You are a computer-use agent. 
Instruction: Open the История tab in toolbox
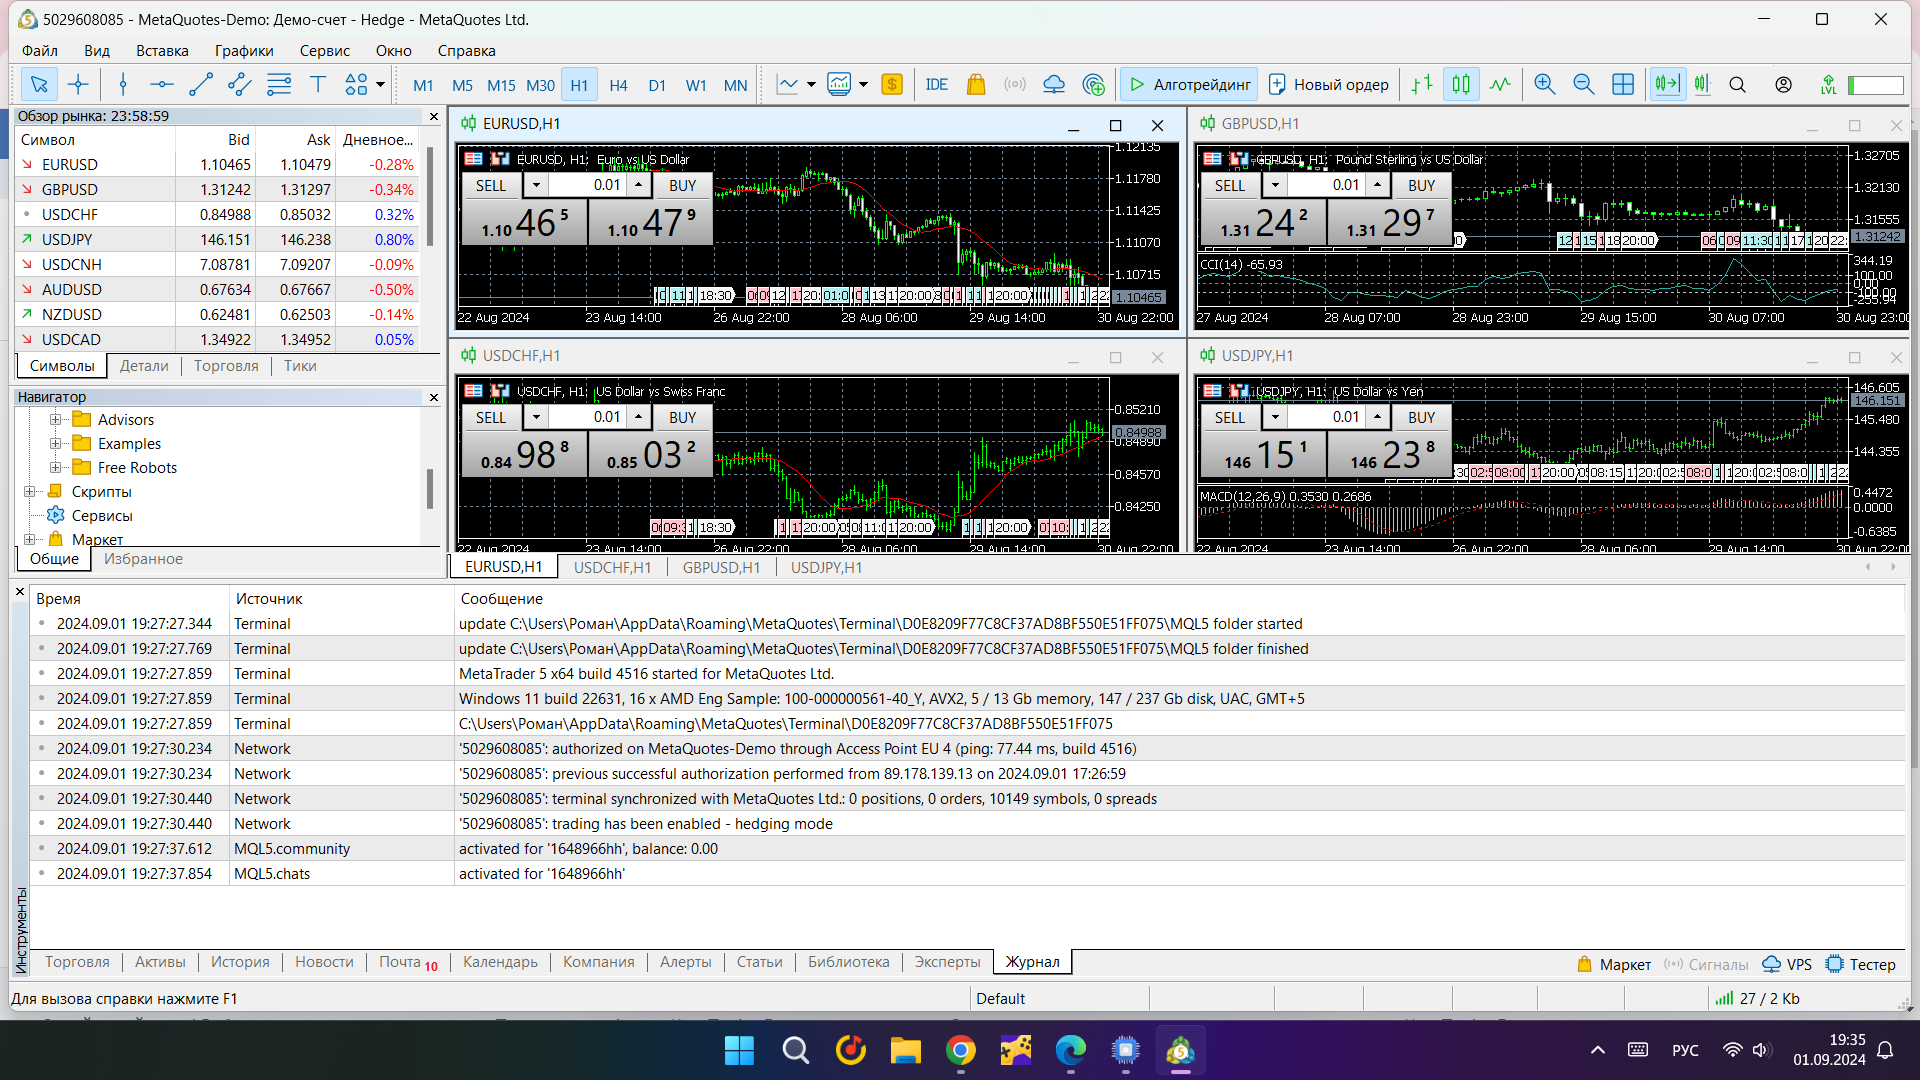pos(240,962)
